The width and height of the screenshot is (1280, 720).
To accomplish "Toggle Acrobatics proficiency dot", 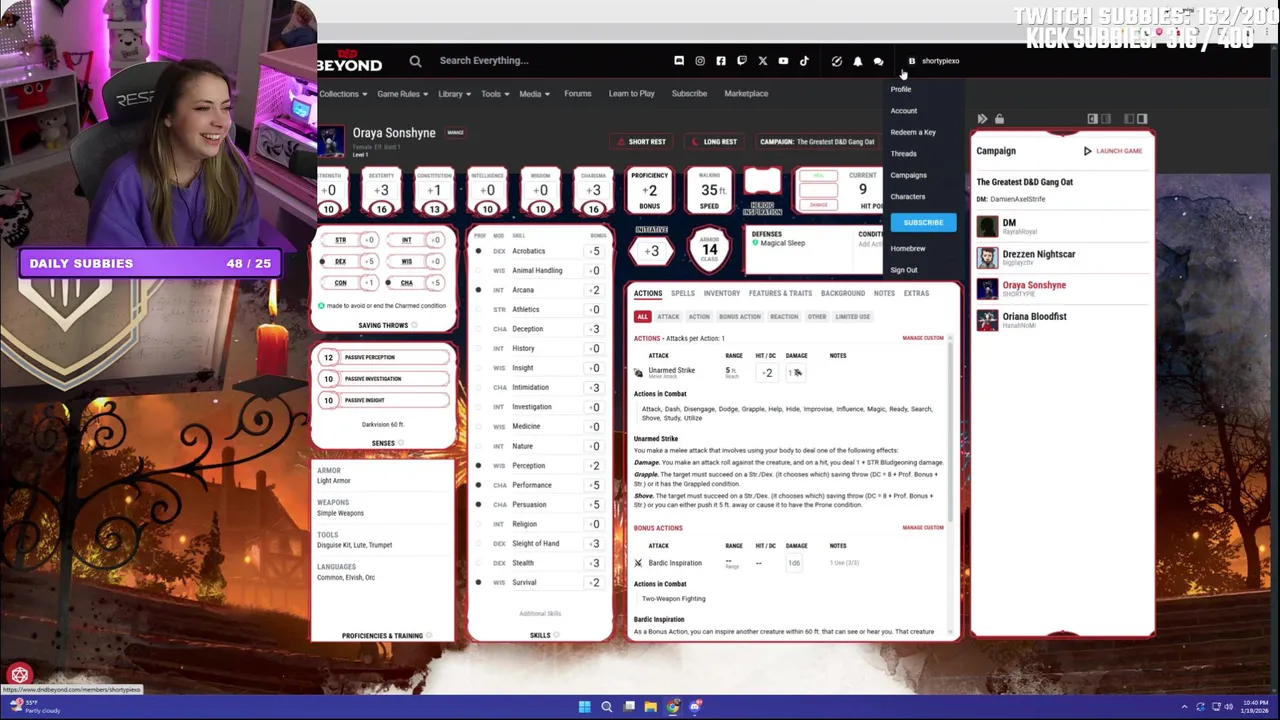I will point(478,251).
